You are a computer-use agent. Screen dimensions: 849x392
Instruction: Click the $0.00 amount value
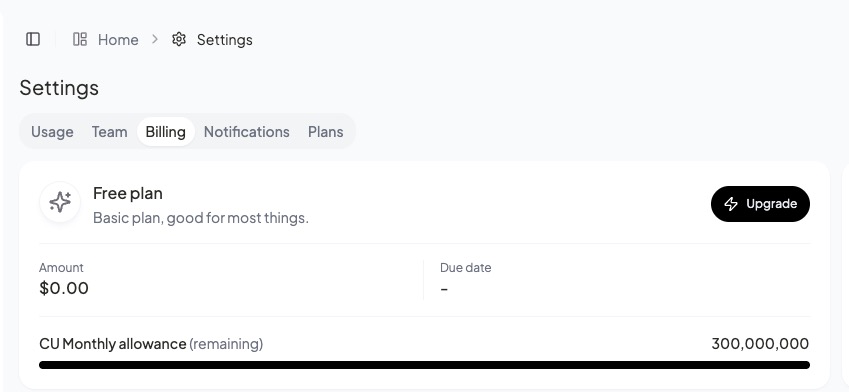(x=64, y=288)
